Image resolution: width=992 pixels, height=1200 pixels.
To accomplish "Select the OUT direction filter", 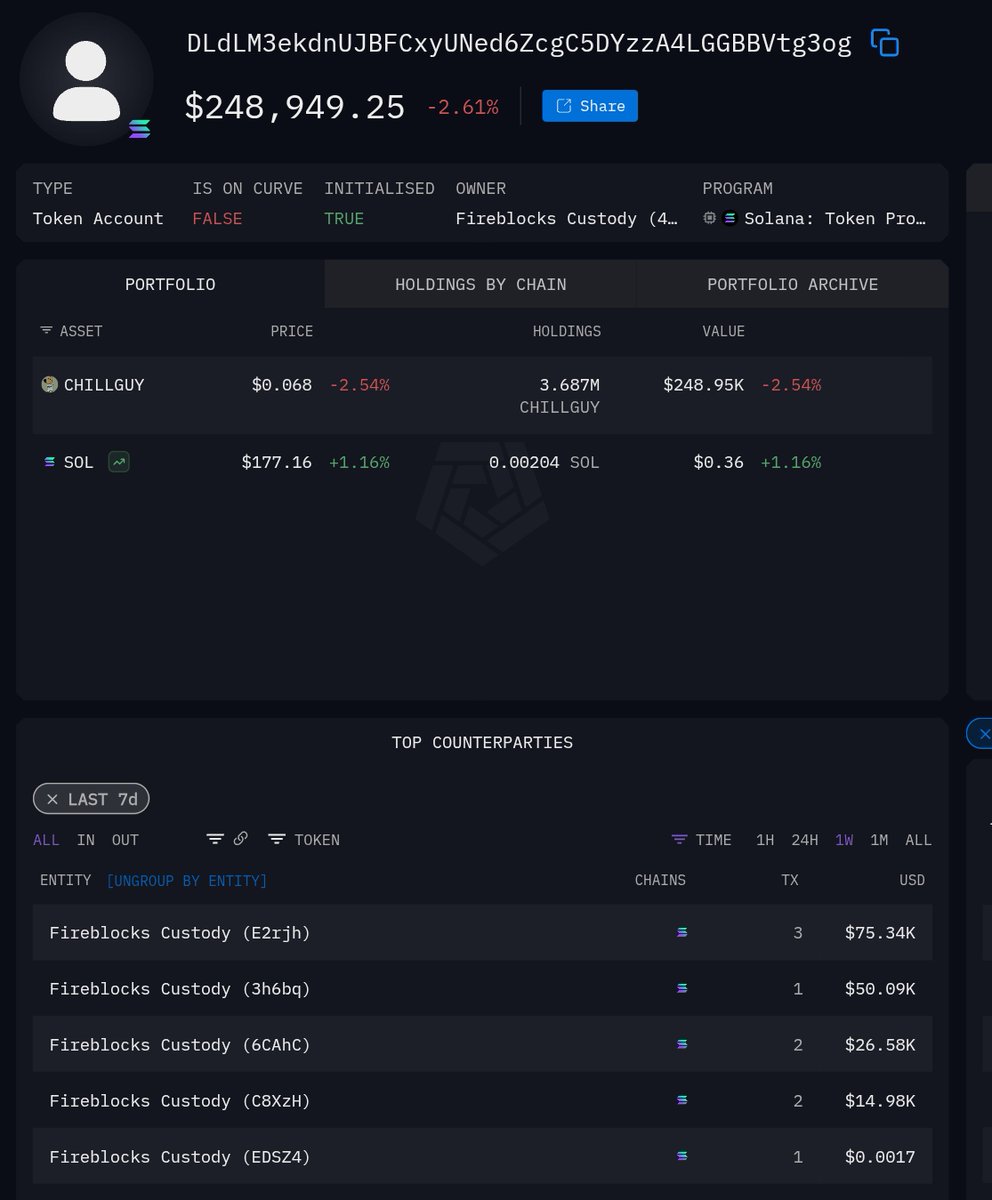I will pos(125,840).
